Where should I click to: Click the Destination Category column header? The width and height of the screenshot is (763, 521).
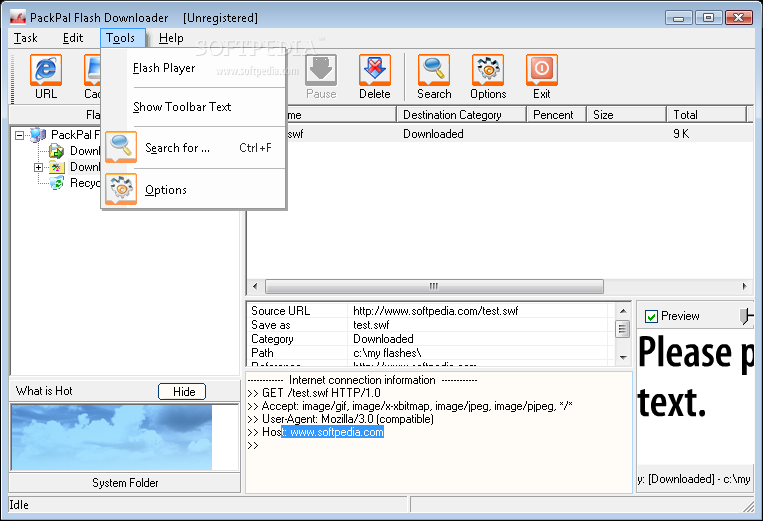click(461, 115)
